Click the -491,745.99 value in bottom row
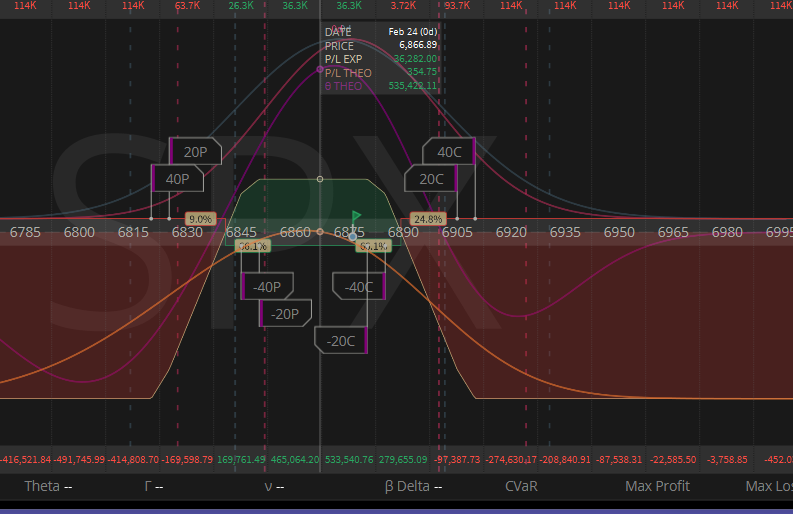 [x=79, y=460]
